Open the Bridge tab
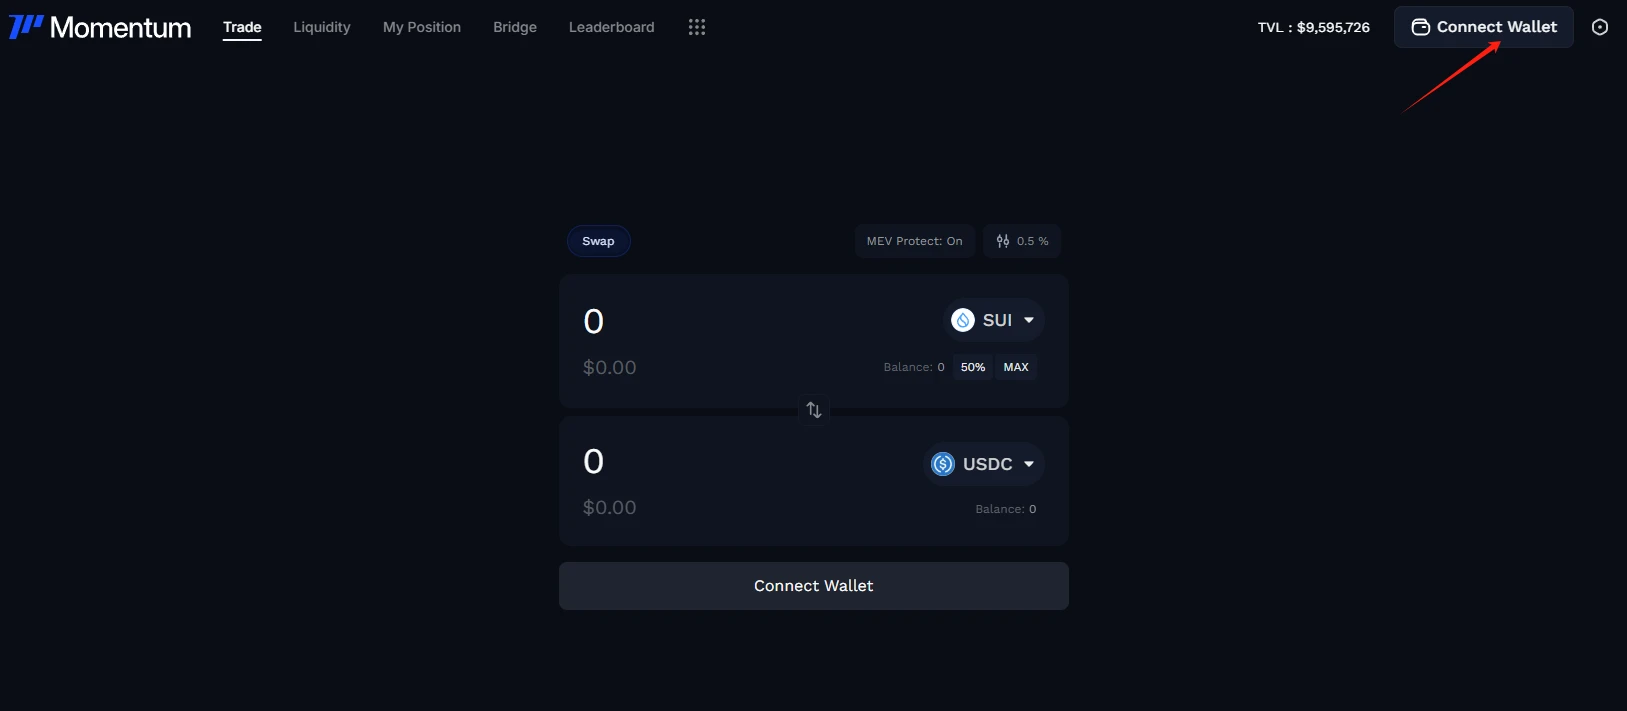The width and height of the screenshot is (1627, 711). 515,27
